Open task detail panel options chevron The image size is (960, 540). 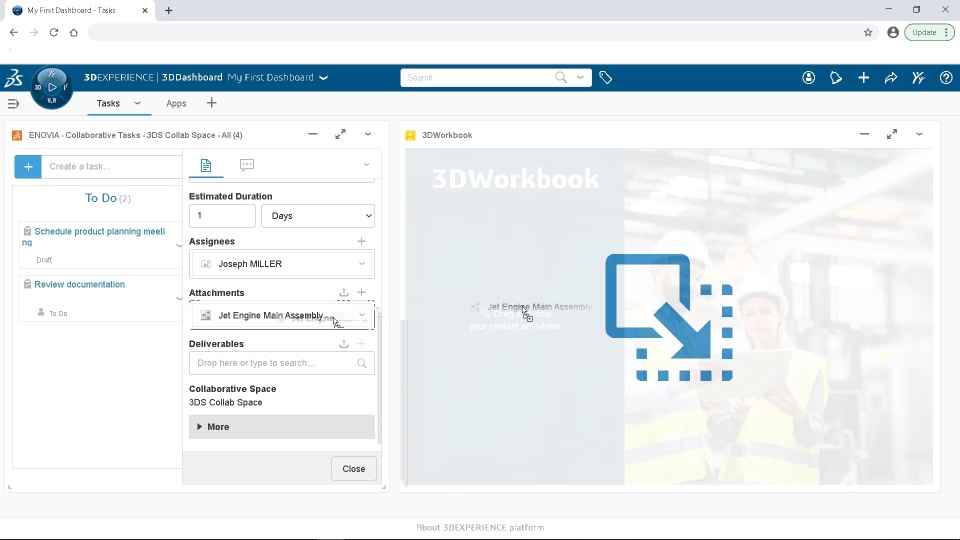click(366, 165)
